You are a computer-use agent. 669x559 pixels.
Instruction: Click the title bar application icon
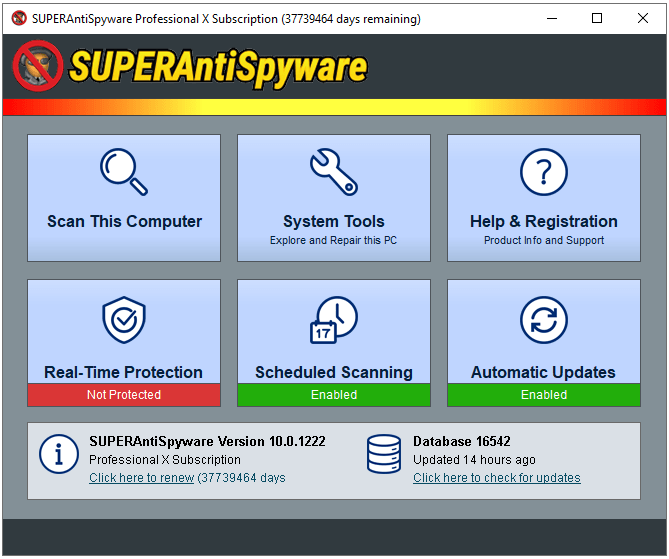pos(19,18)
